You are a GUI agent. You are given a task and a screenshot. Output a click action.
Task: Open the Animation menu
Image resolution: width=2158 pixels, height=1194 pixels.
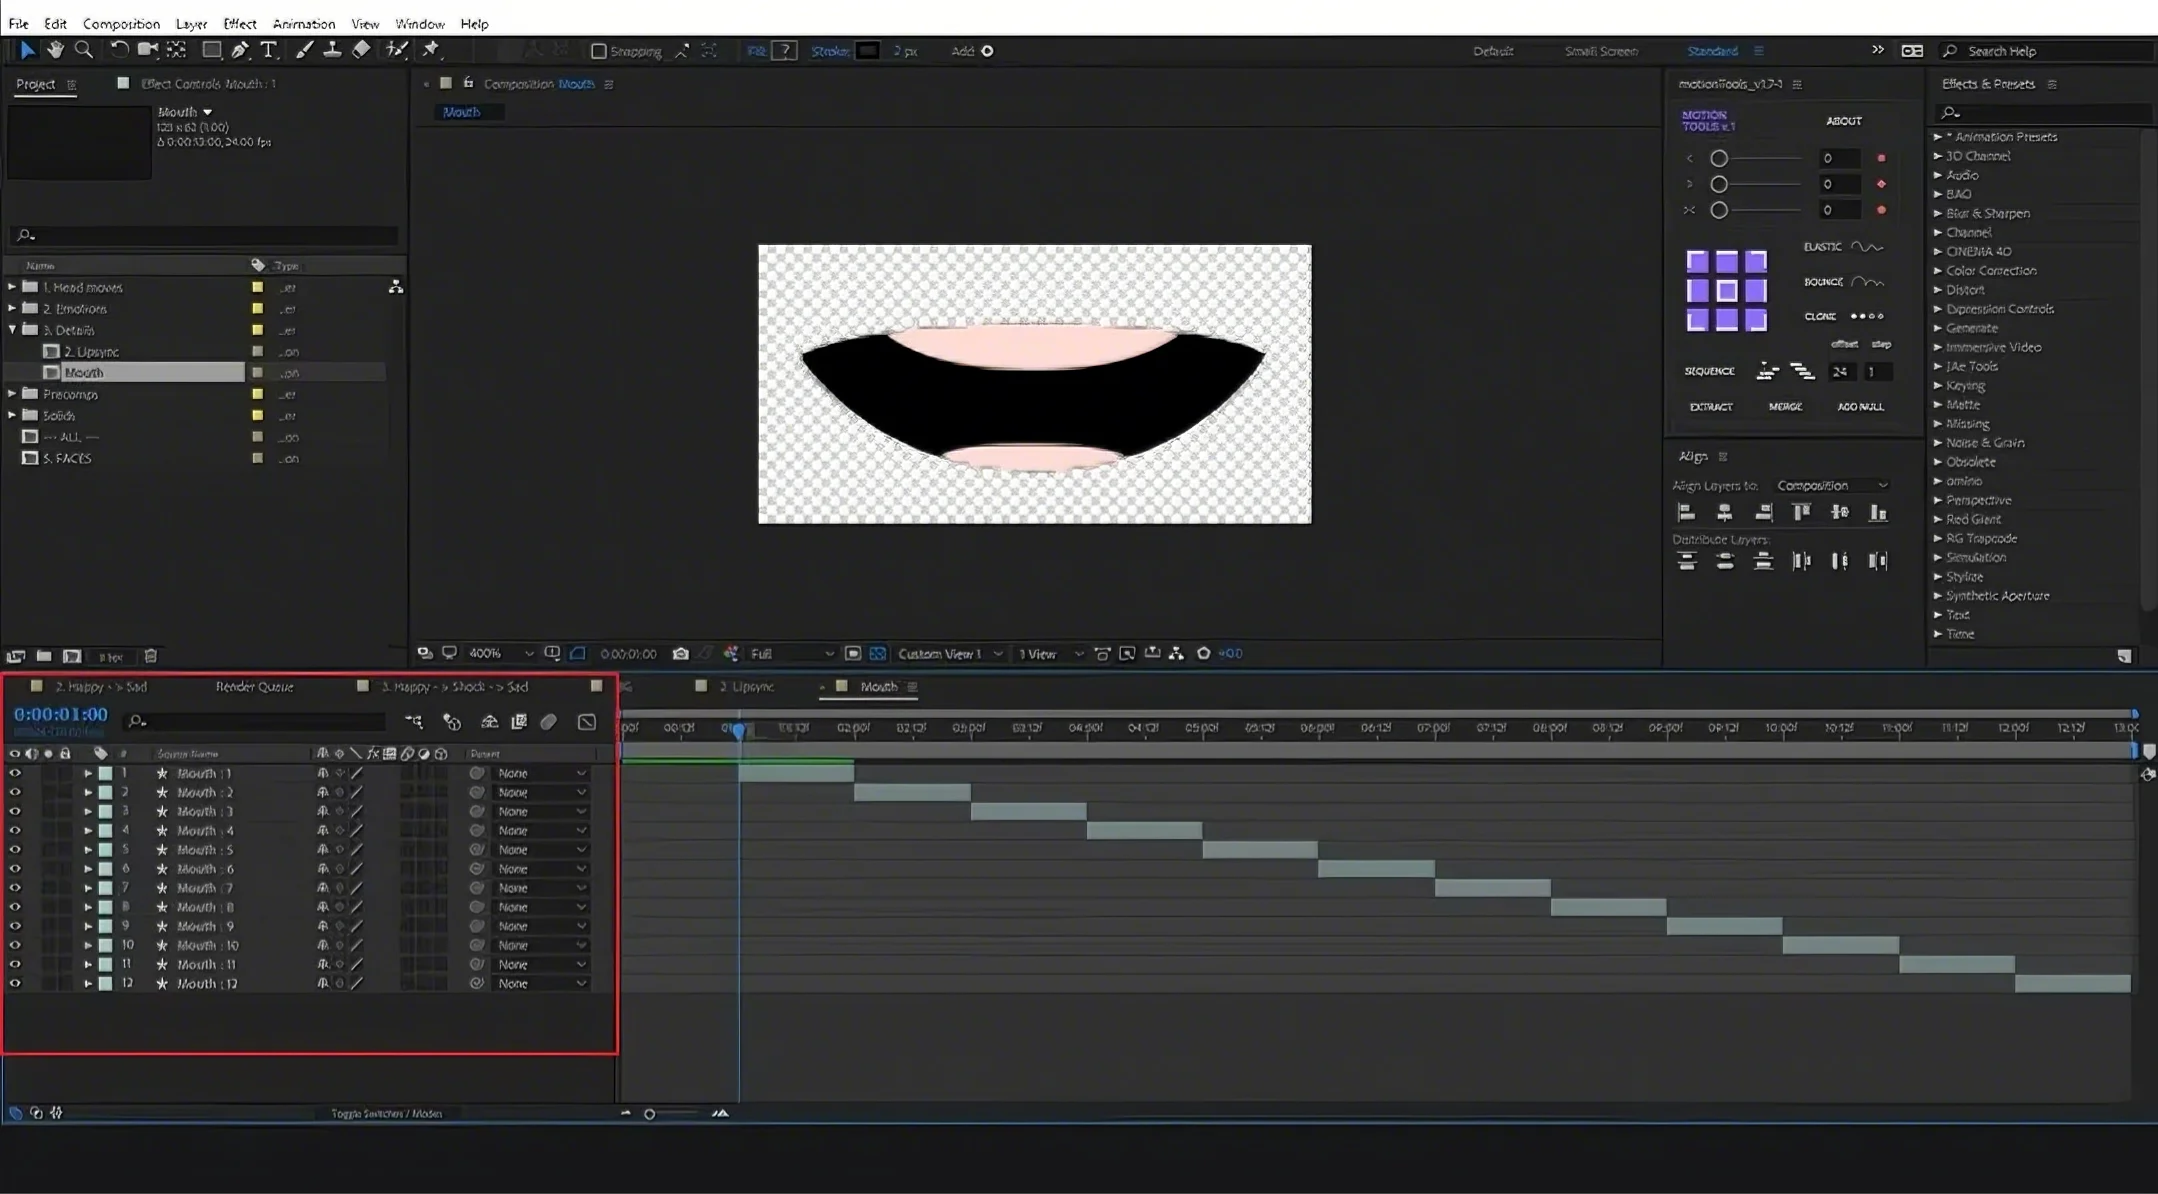[x=303, y=23]
